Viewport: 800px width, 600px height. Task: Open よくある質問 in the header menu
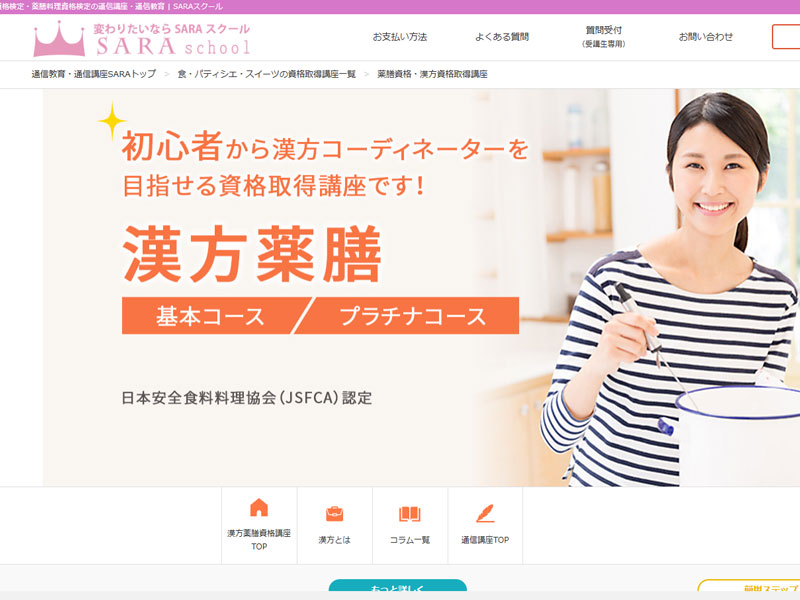click(x=502, y=37)
